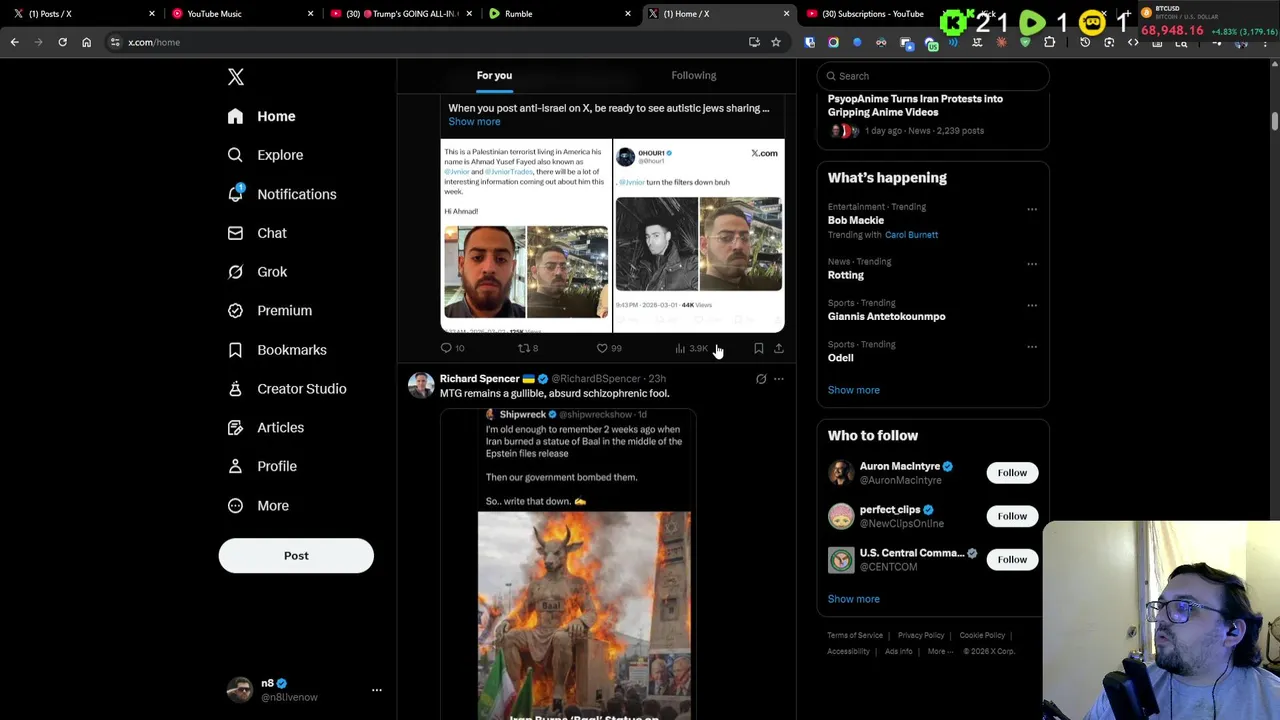The width and height of the screenshot is (1280, 720).
Task: Bookmark this page with the star icon
Action: pos(775,42)
